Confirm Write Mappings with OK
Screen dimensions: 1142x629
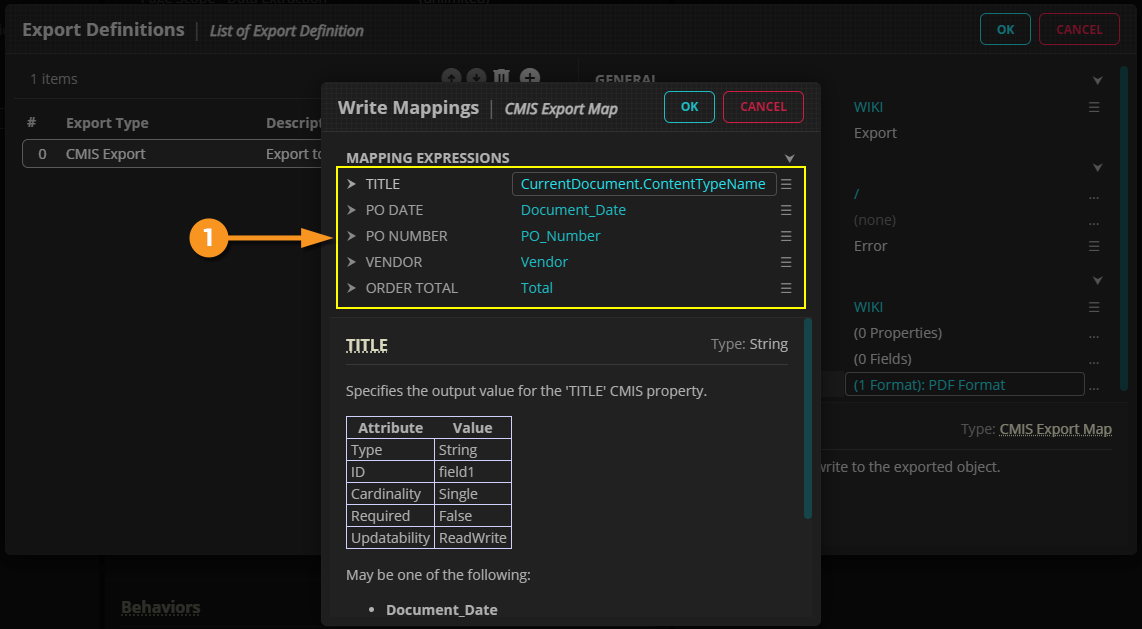click(x=689, y=107)
